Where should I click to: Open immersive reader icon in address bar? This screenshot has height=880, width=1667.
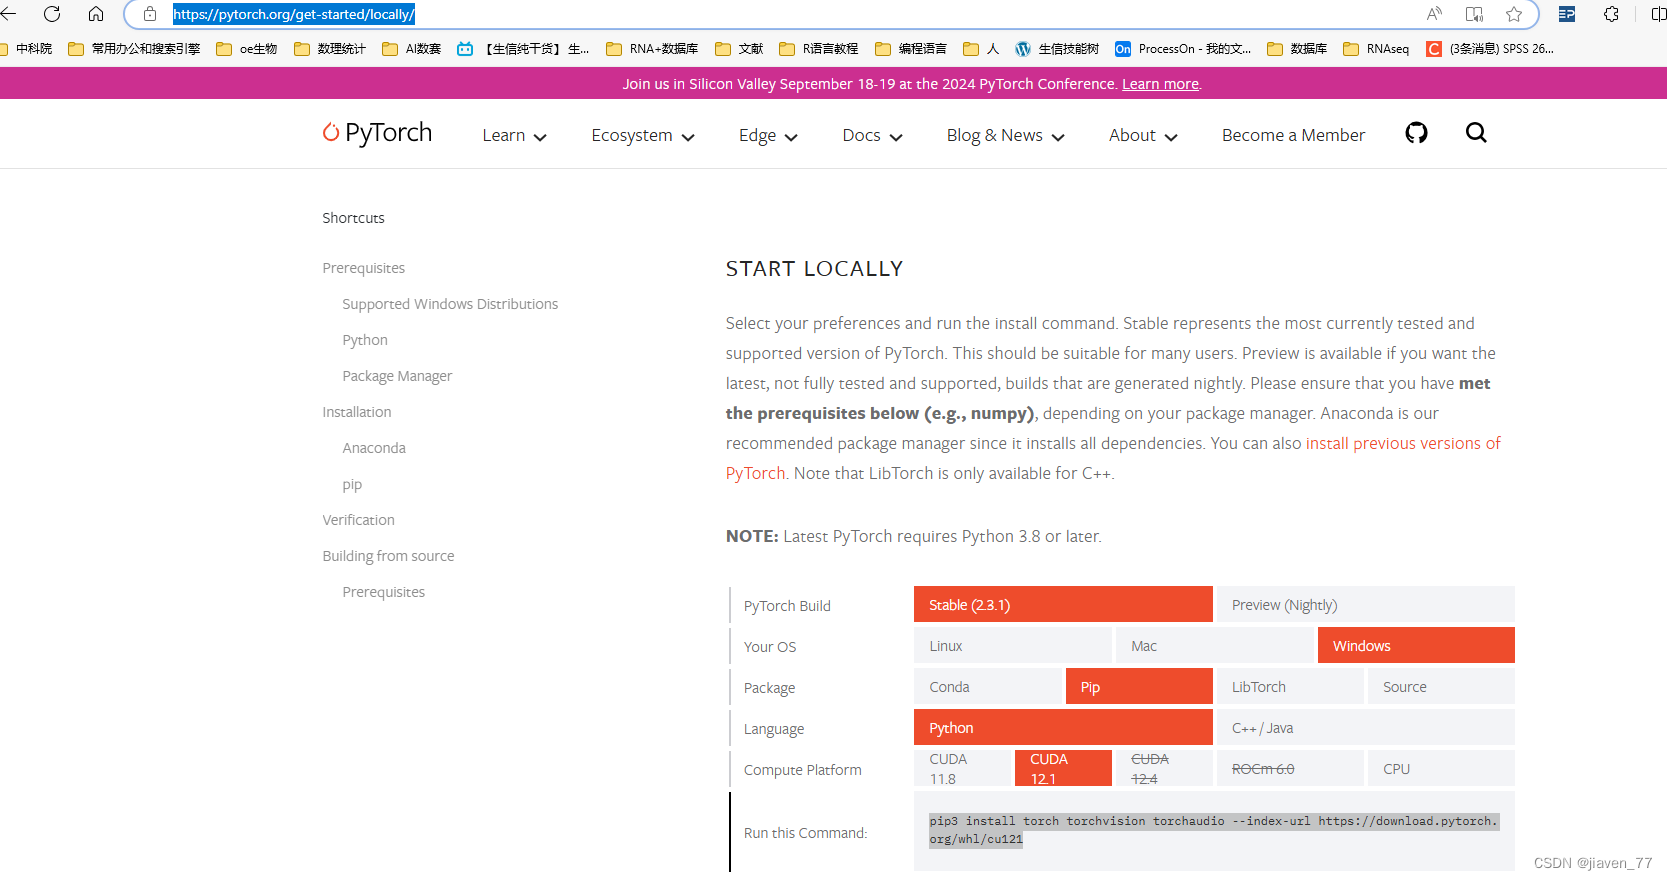point(1474,14)
